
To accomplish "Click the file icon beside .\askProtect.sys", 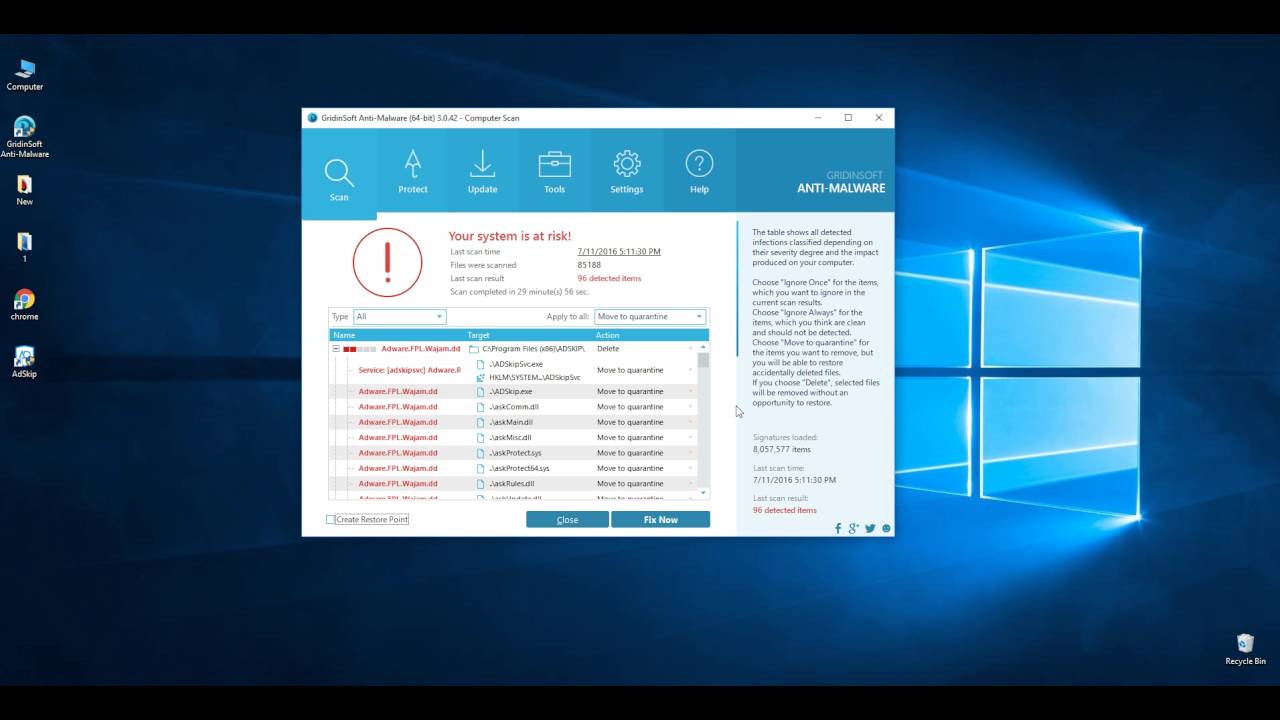I will pyautogui.click(x=481, y=453).
